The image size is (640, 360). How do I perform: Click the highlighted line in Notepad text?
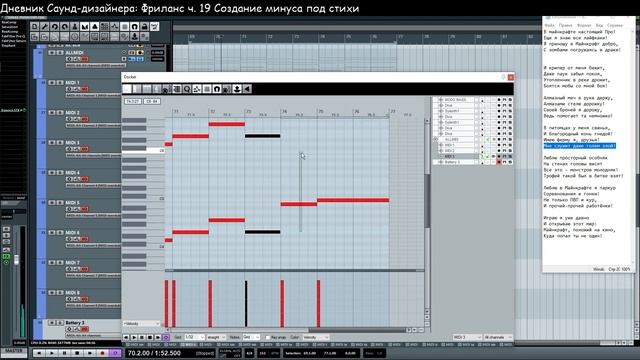pyautogui.click(x=580, y=146)
